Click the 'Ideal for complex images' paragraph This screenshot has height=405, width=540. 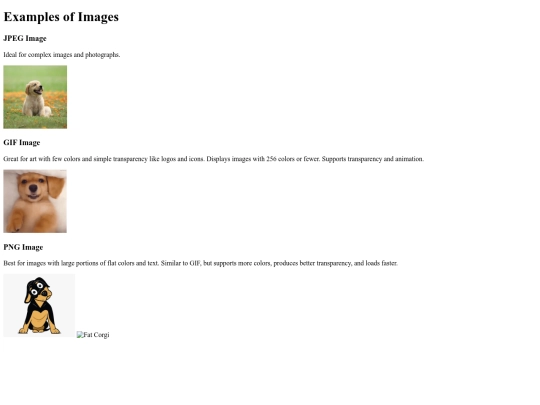[62, 55]
